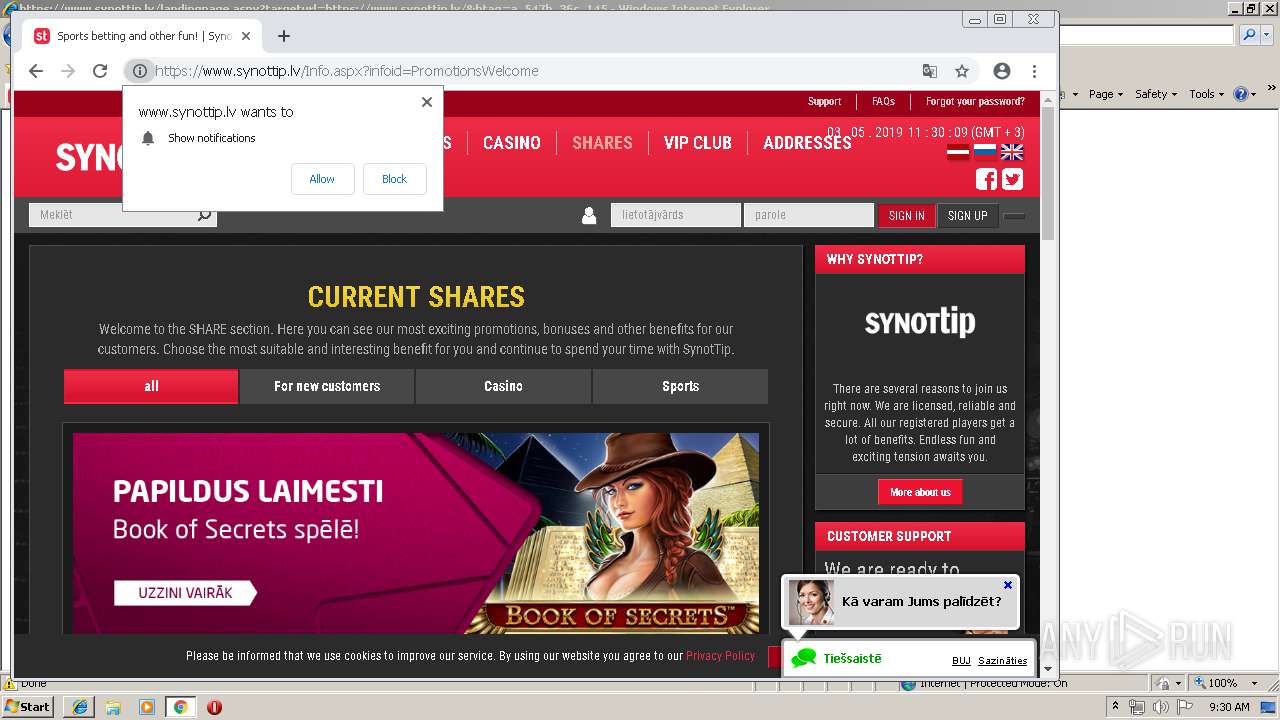
Task: Open the Privacy Policy link
Action: [x=720, y=656]
